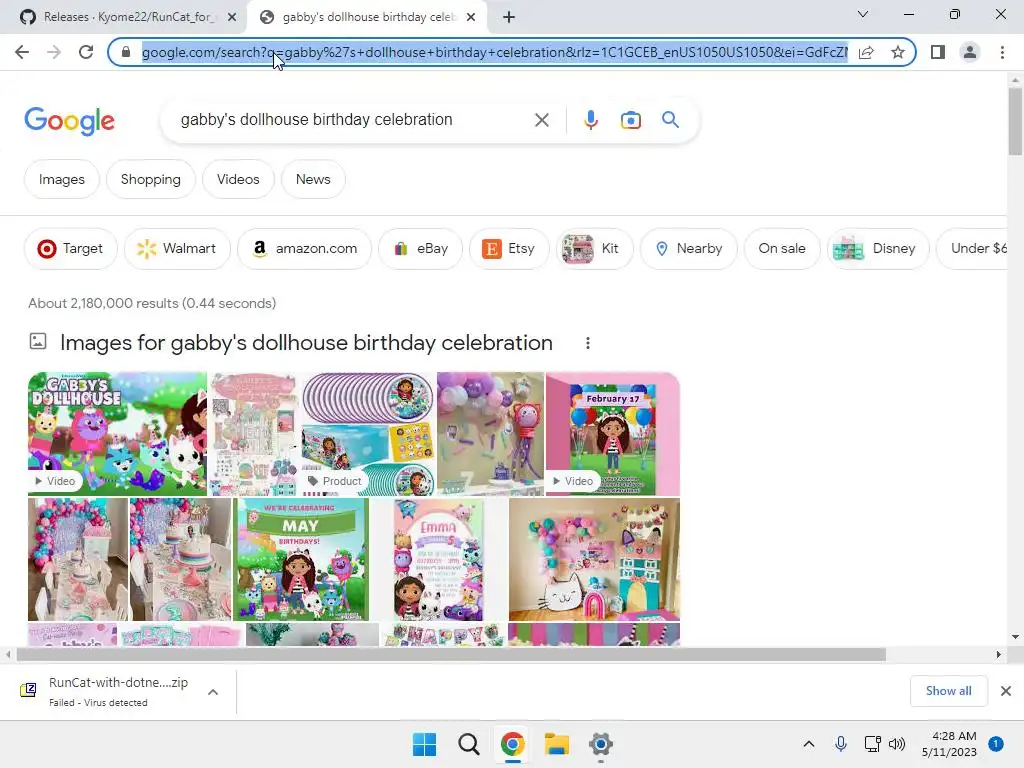Click the scroll right arrow of horizontal scrollbar
This screenshot has width=1024, height=768.
click(x=999, y=654)
